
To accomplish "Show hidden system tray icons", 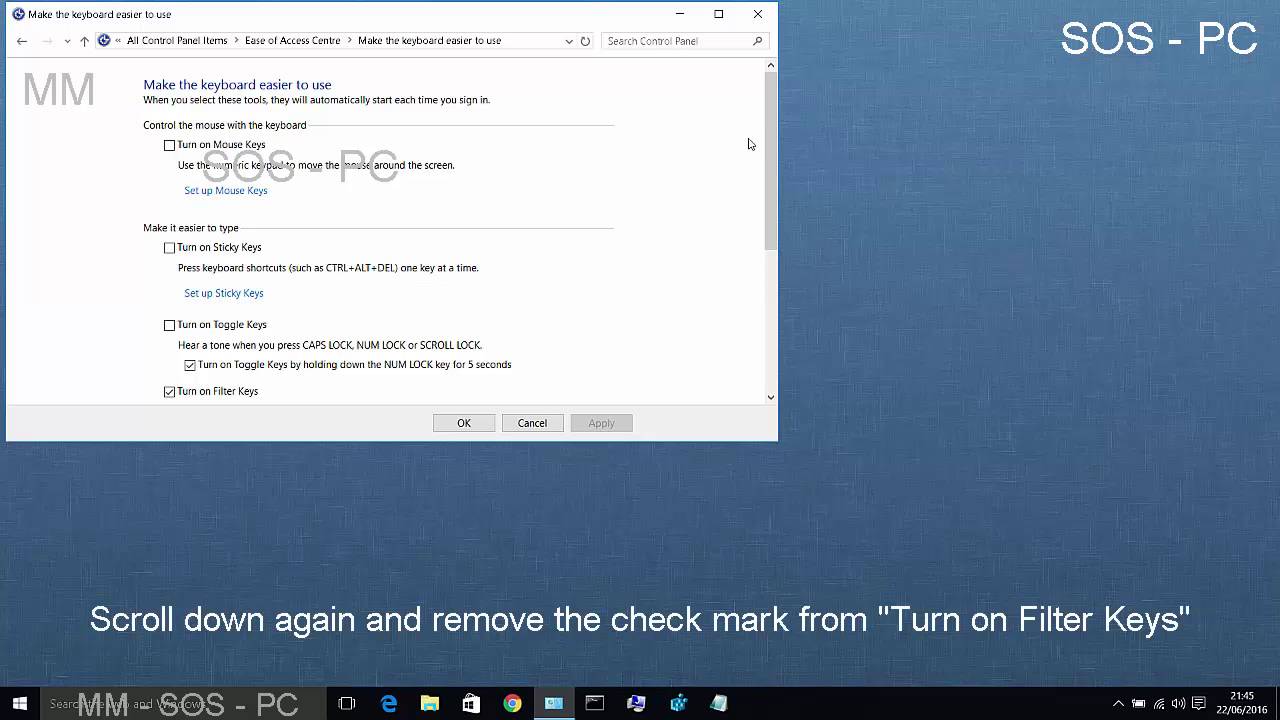I will point(1118,704).
